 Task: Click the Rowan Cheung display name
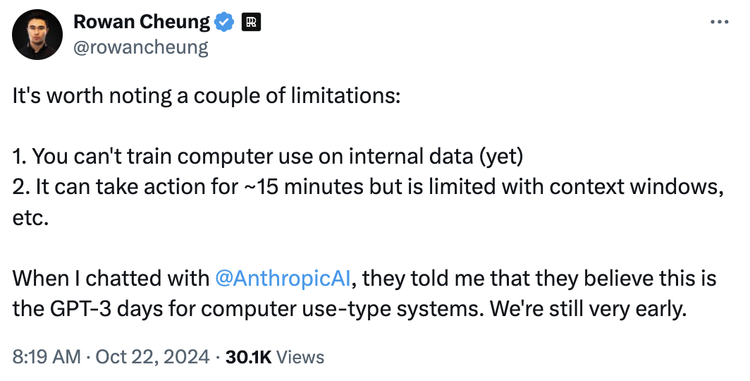(142, 22)
